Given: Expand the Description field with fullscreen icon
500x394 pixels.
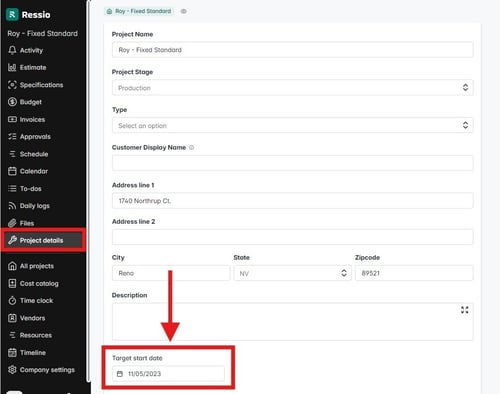Looking at the screenshot, I should 465,310.
